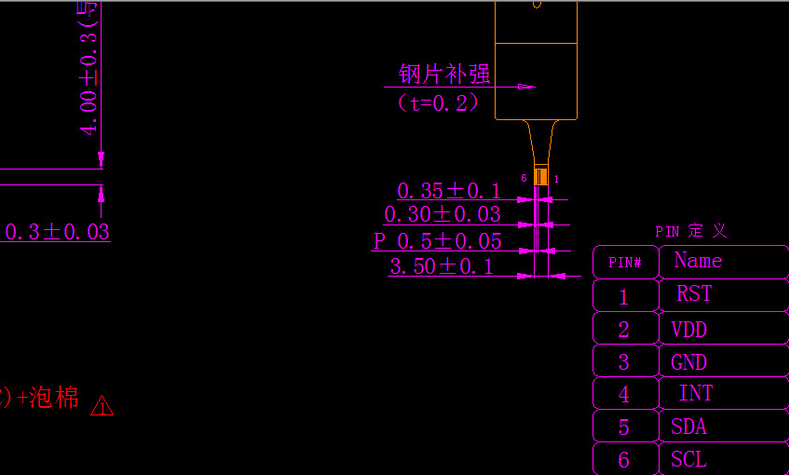
Task: Select the (t=0.2) thickness note
Action: point(438,102)
